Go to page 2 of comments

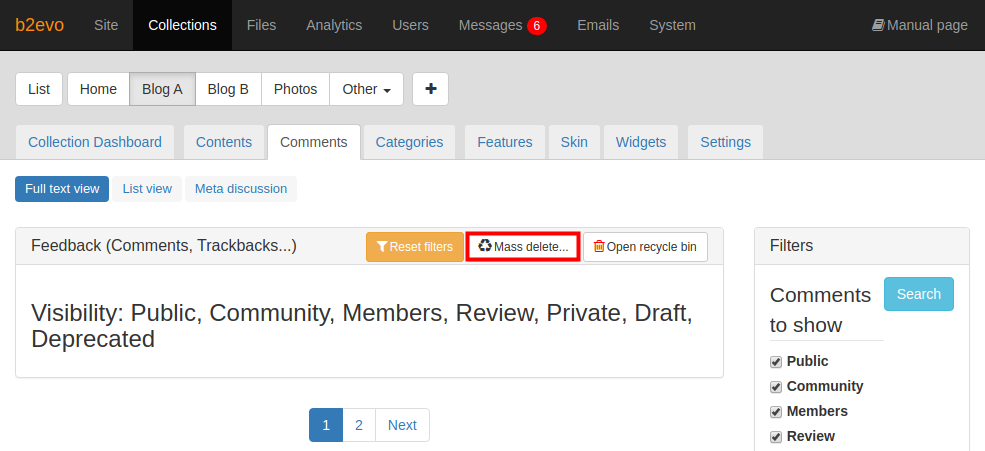coord(359,425)
